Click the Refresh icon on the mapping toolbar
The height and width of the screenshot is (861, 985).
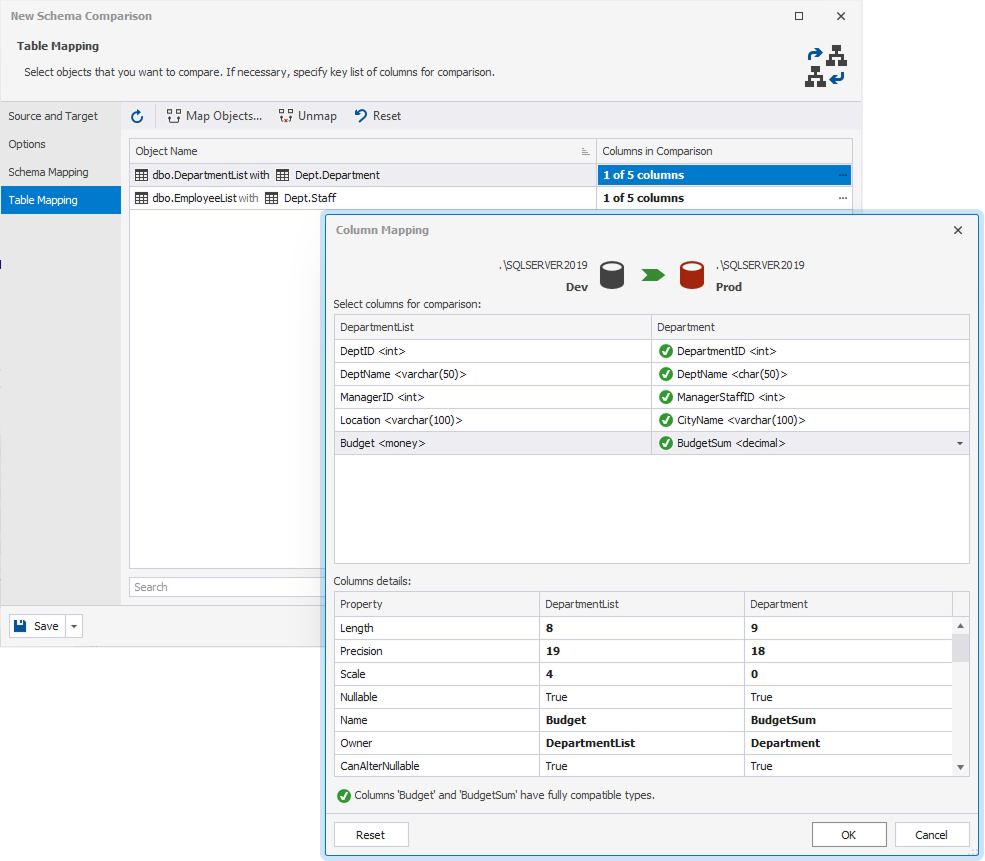(x=137, y=116)
